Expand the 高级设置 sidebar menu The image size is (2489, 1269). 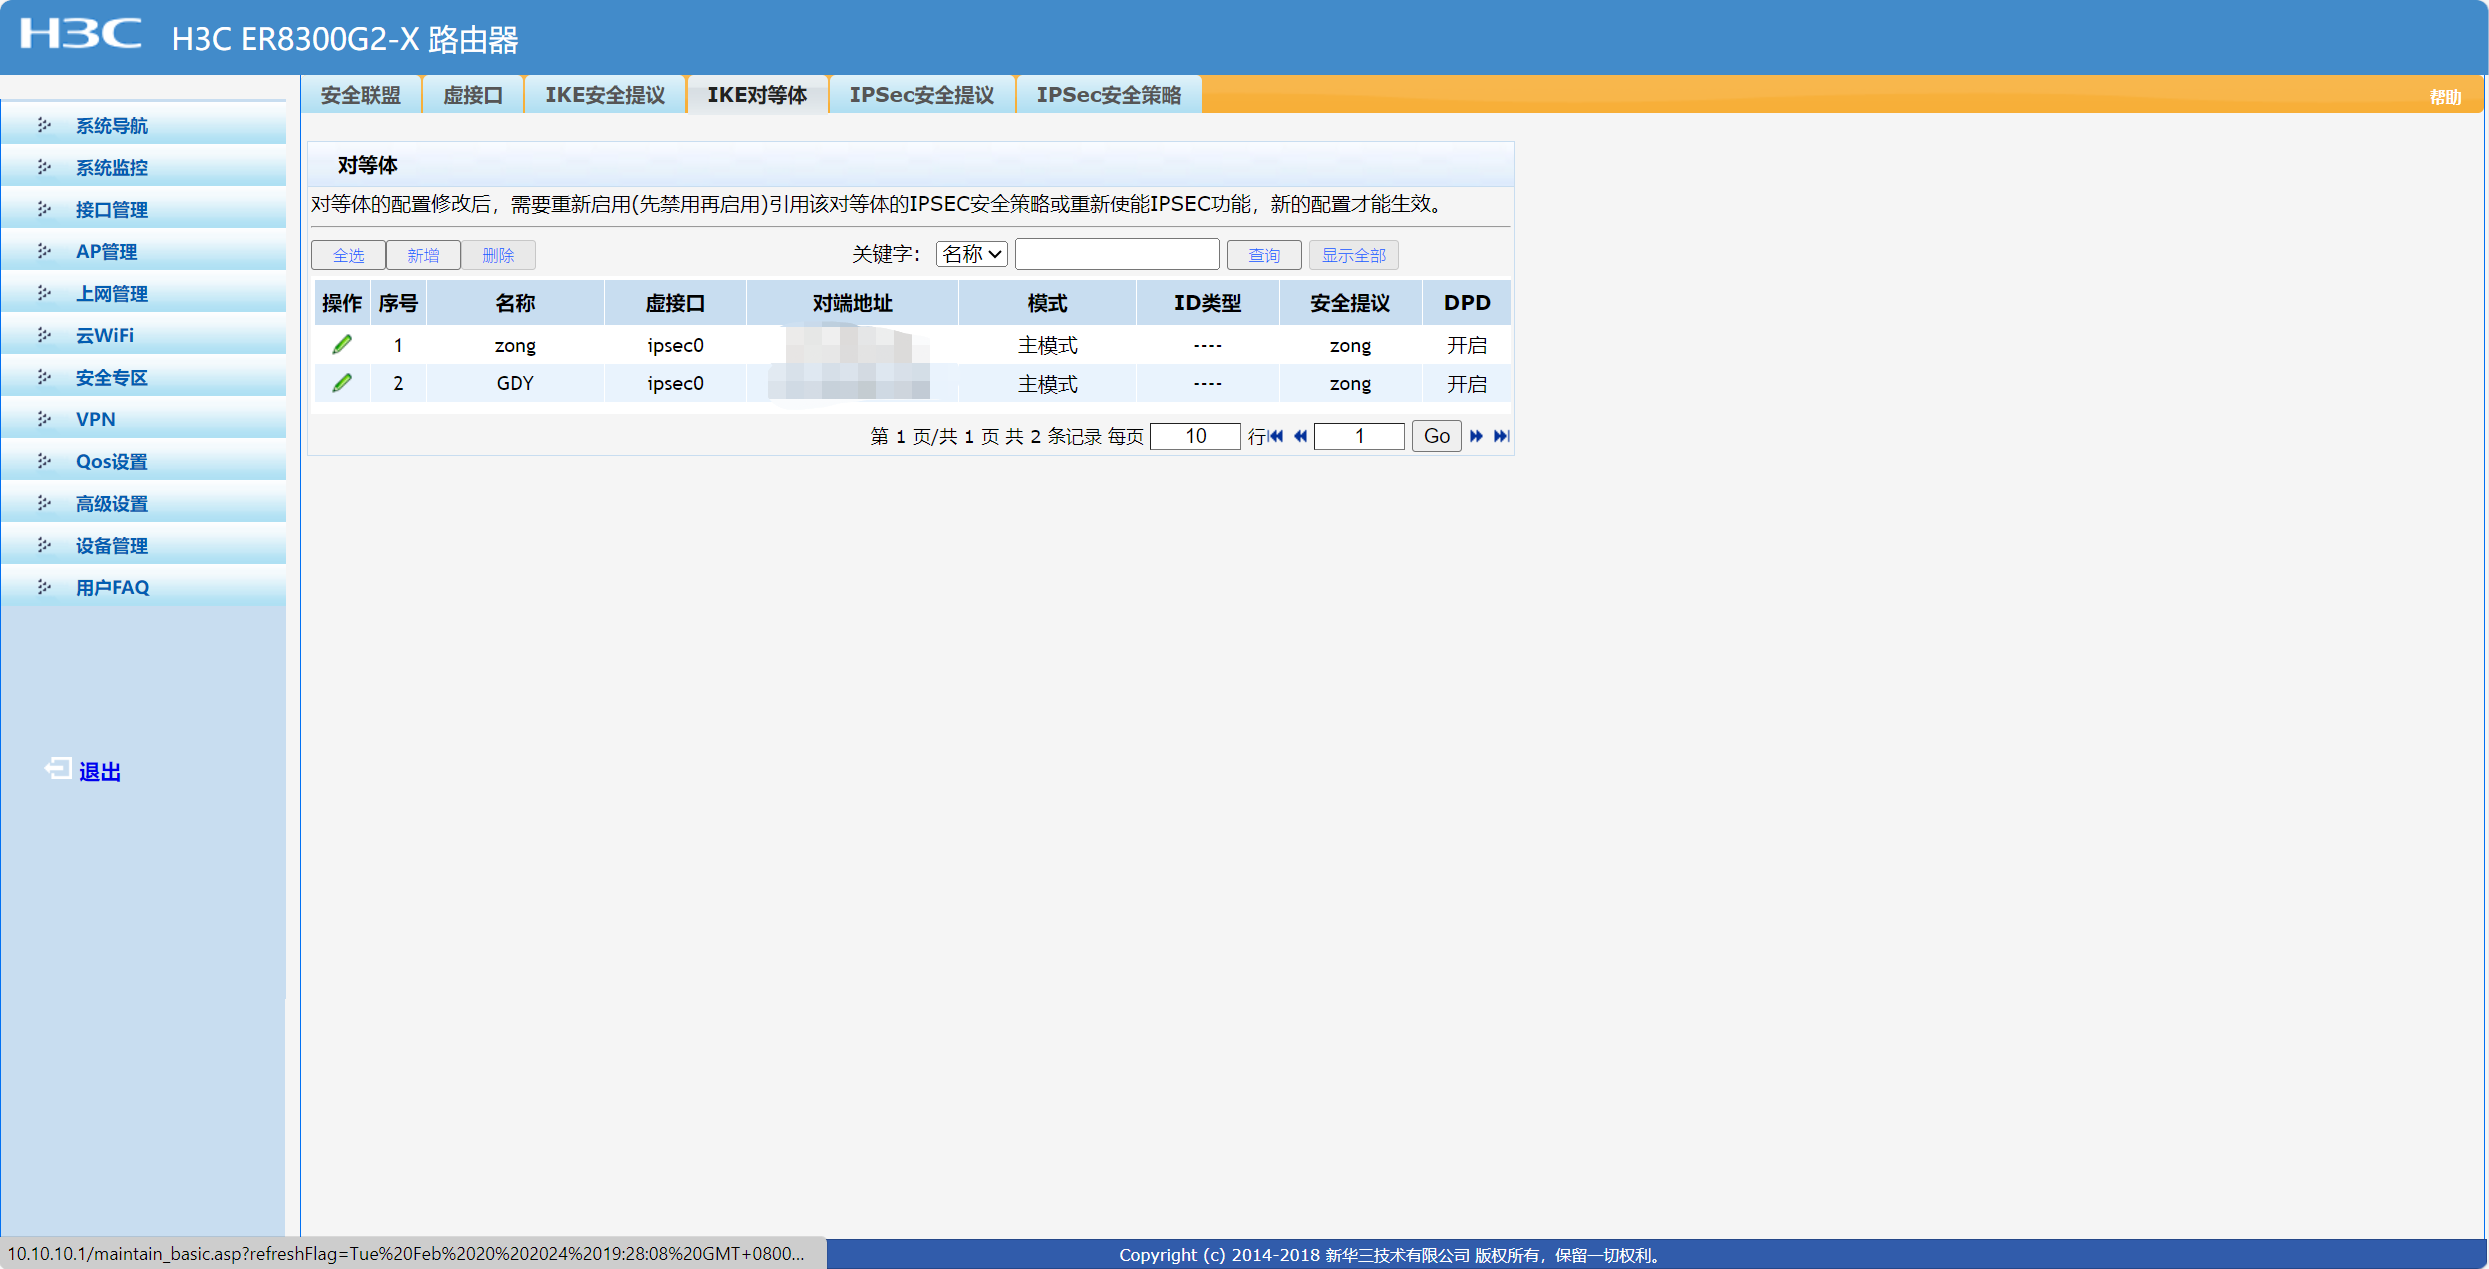[x=112, y=503]
